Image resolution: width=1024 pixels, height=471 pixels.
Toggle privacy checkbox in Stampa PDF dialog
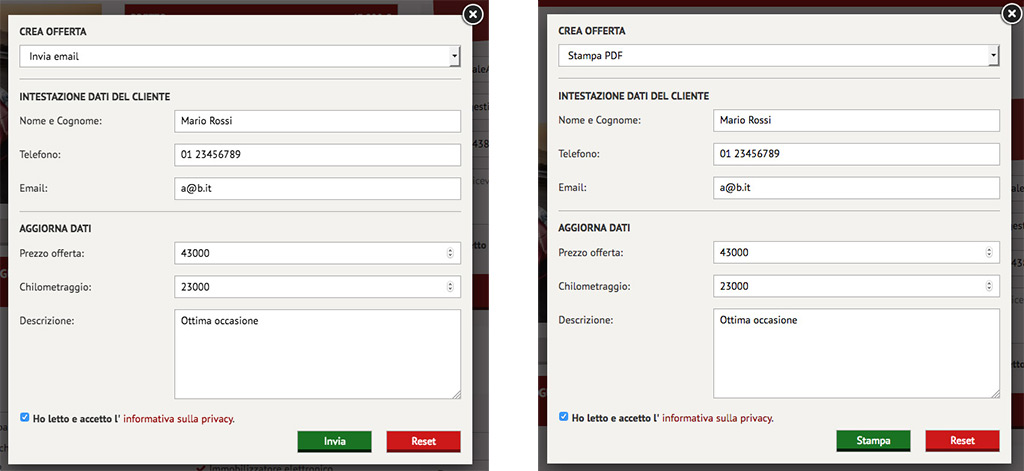pyautogui.click(x=564, y=417)
